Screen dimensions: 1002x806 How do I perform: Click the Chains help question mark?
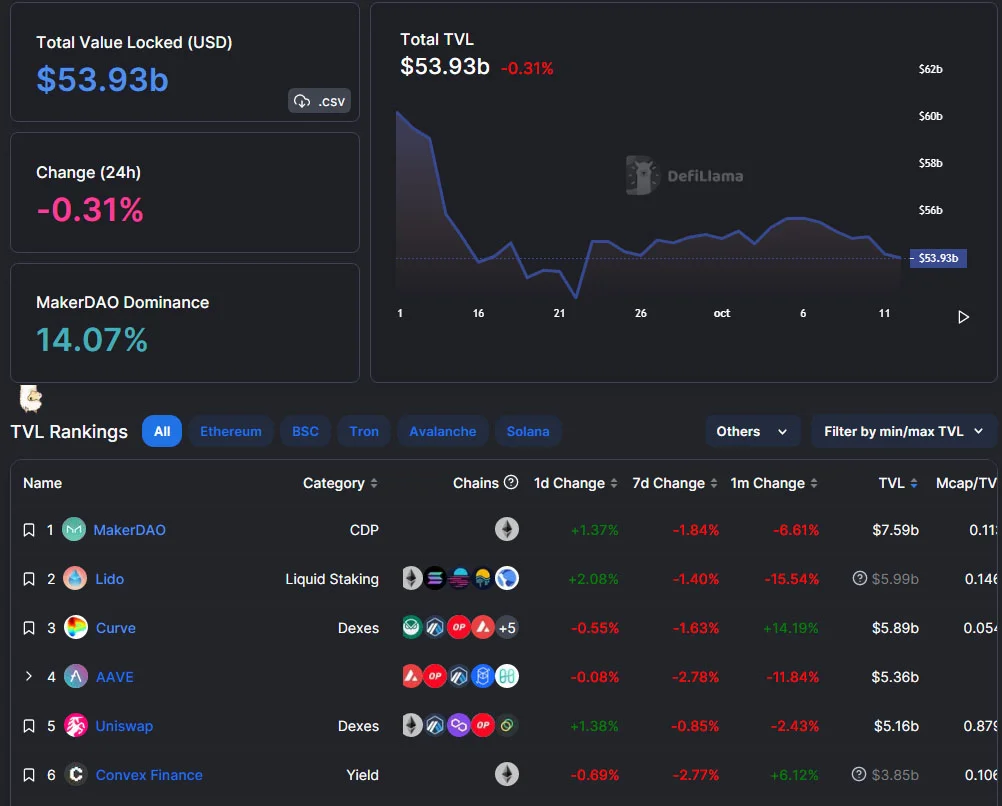pyautogui.click(x=511, y=483)
